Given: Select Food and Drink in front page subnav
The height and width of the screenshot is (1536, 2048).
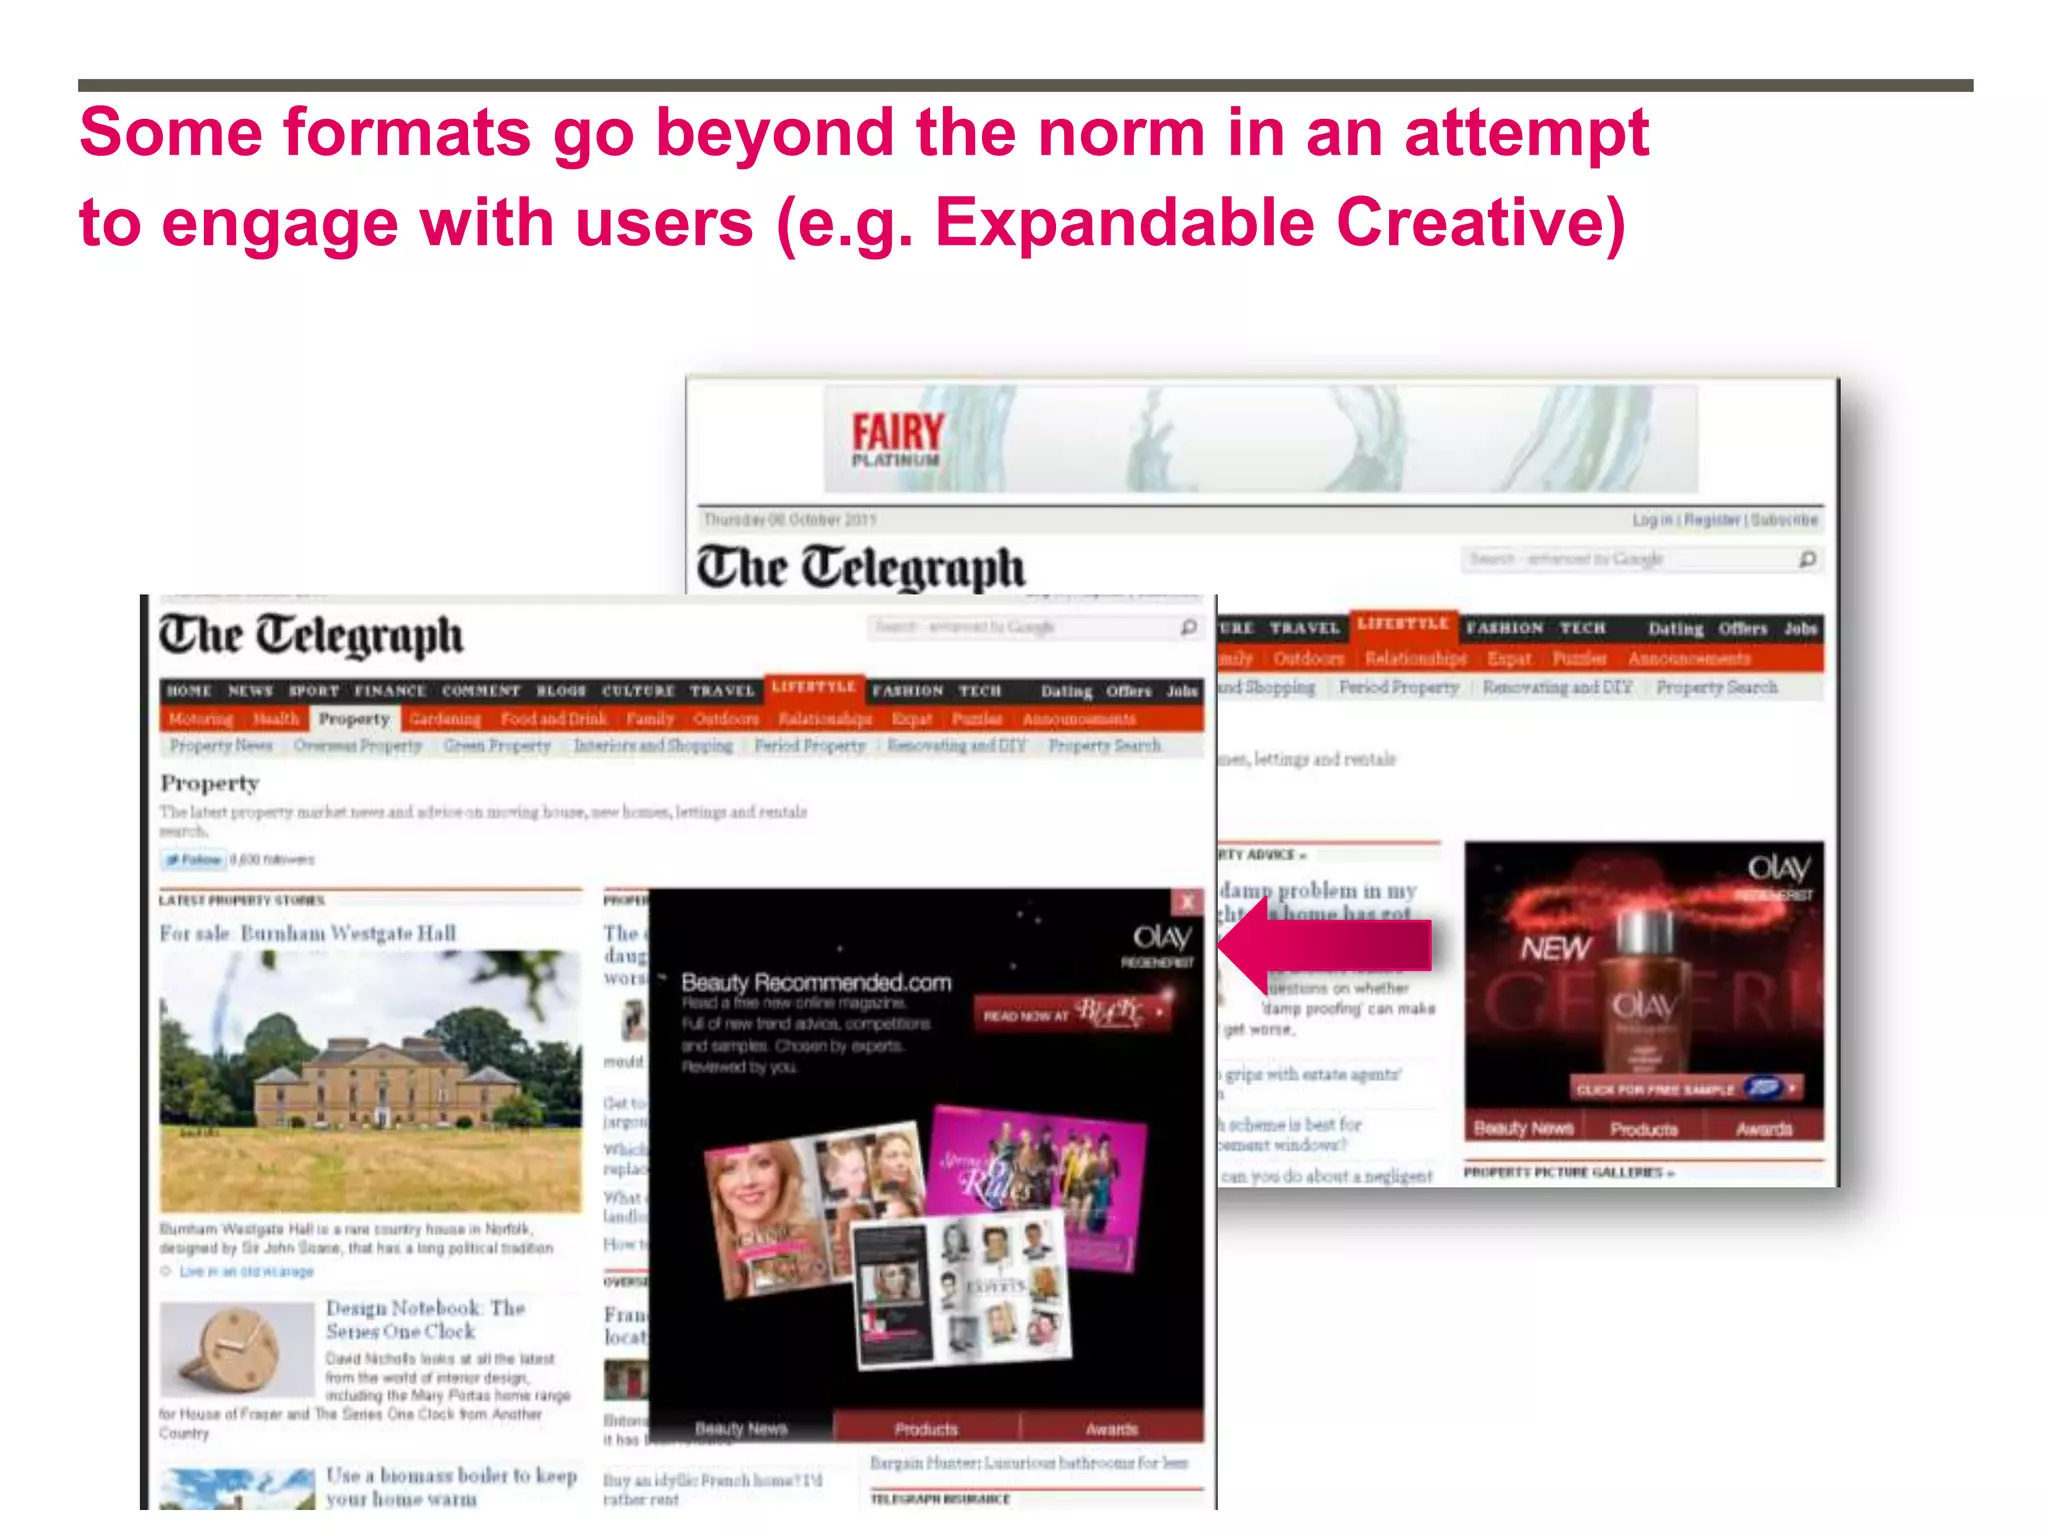Looking at the screenshot, I should 554,719.
